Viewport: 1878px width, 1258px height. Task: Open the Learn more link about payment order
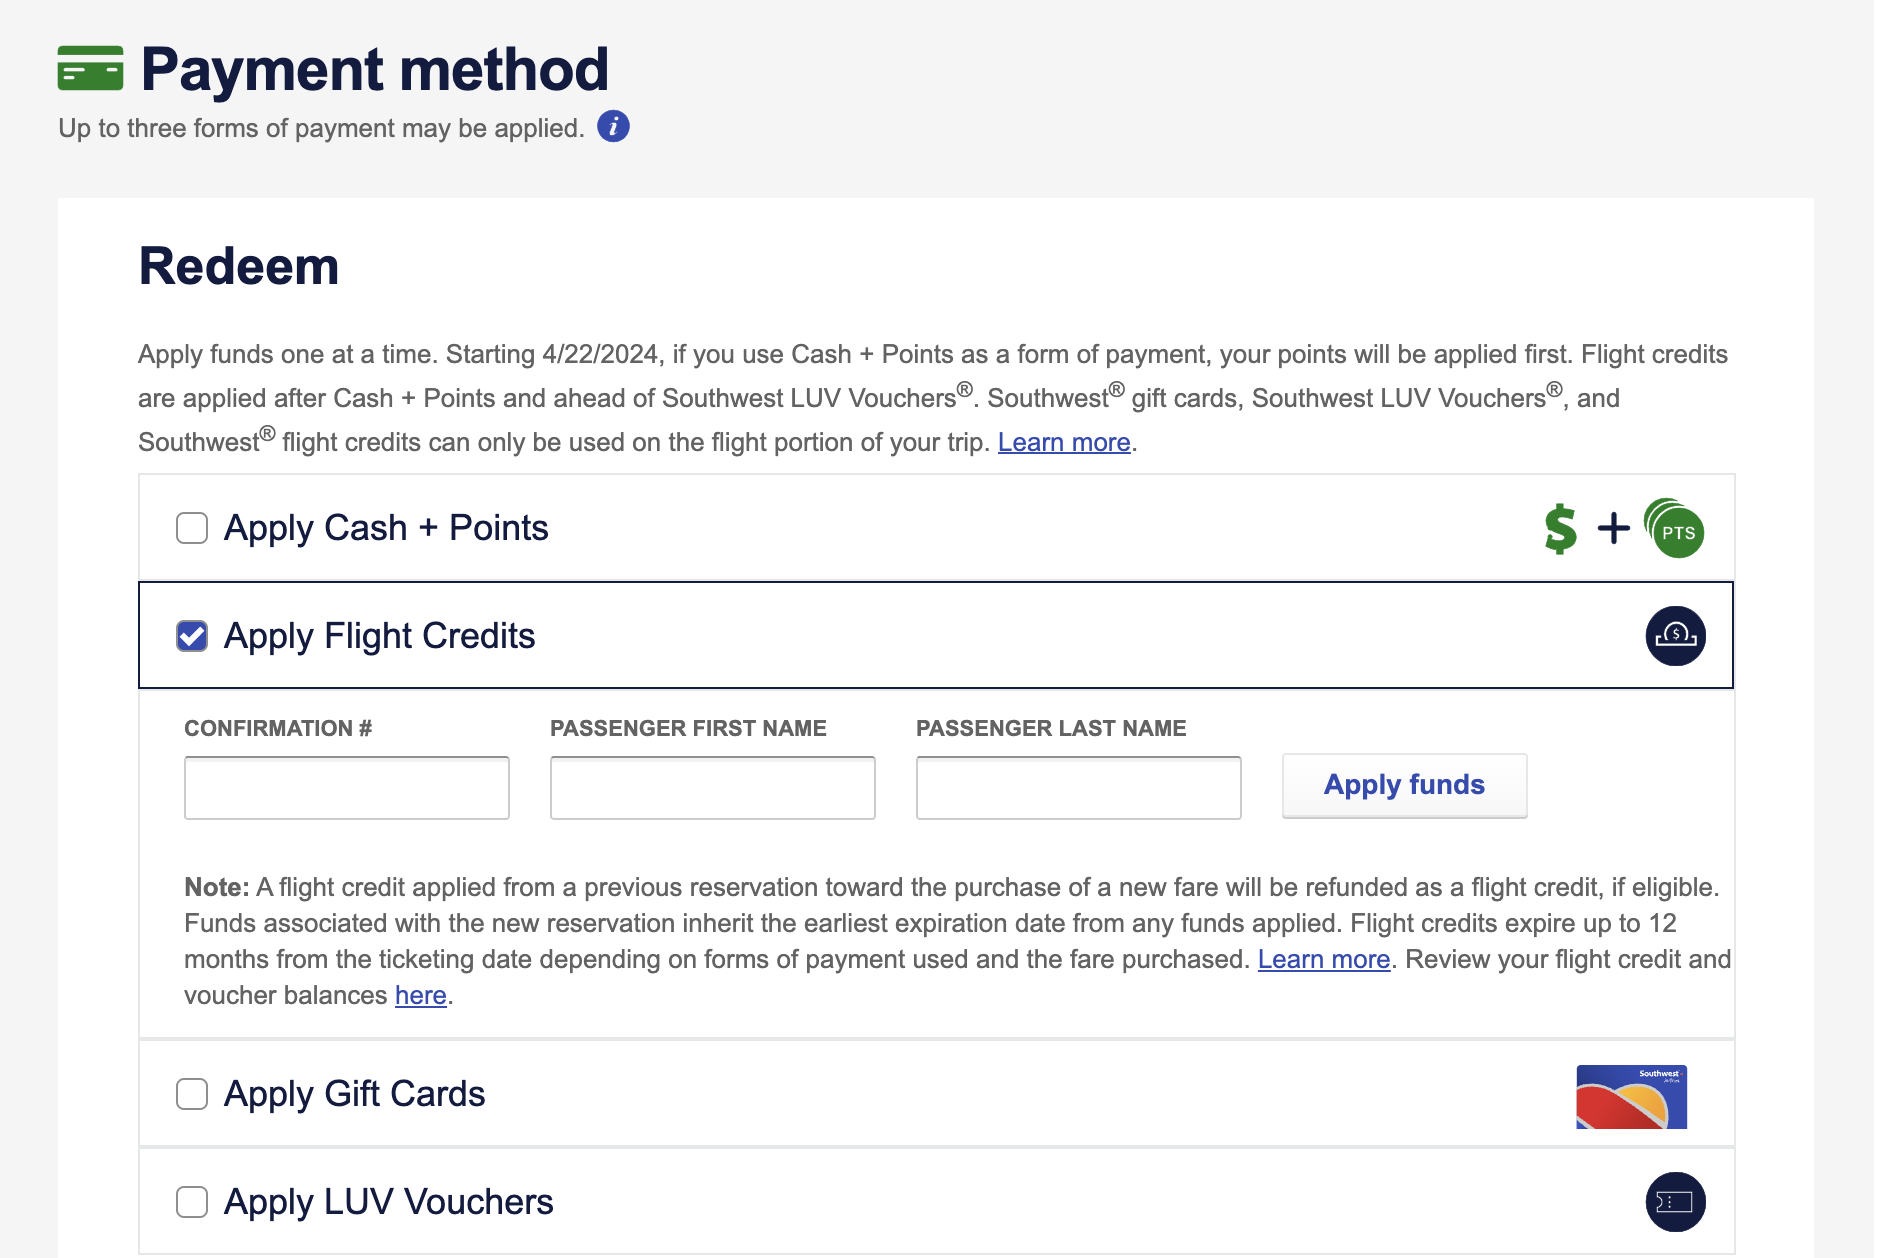[1063, 441]
